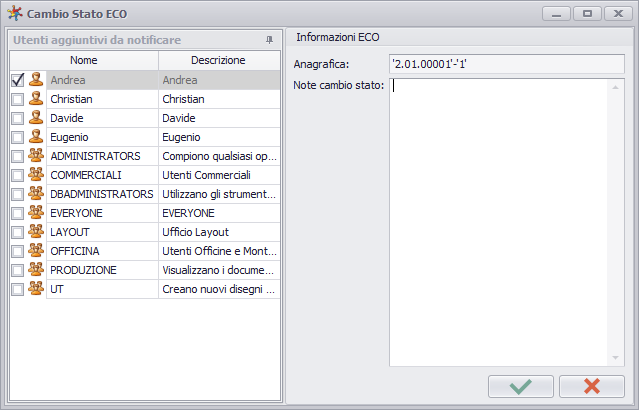
Task: Cancel with the red X button
Action: 592,386
